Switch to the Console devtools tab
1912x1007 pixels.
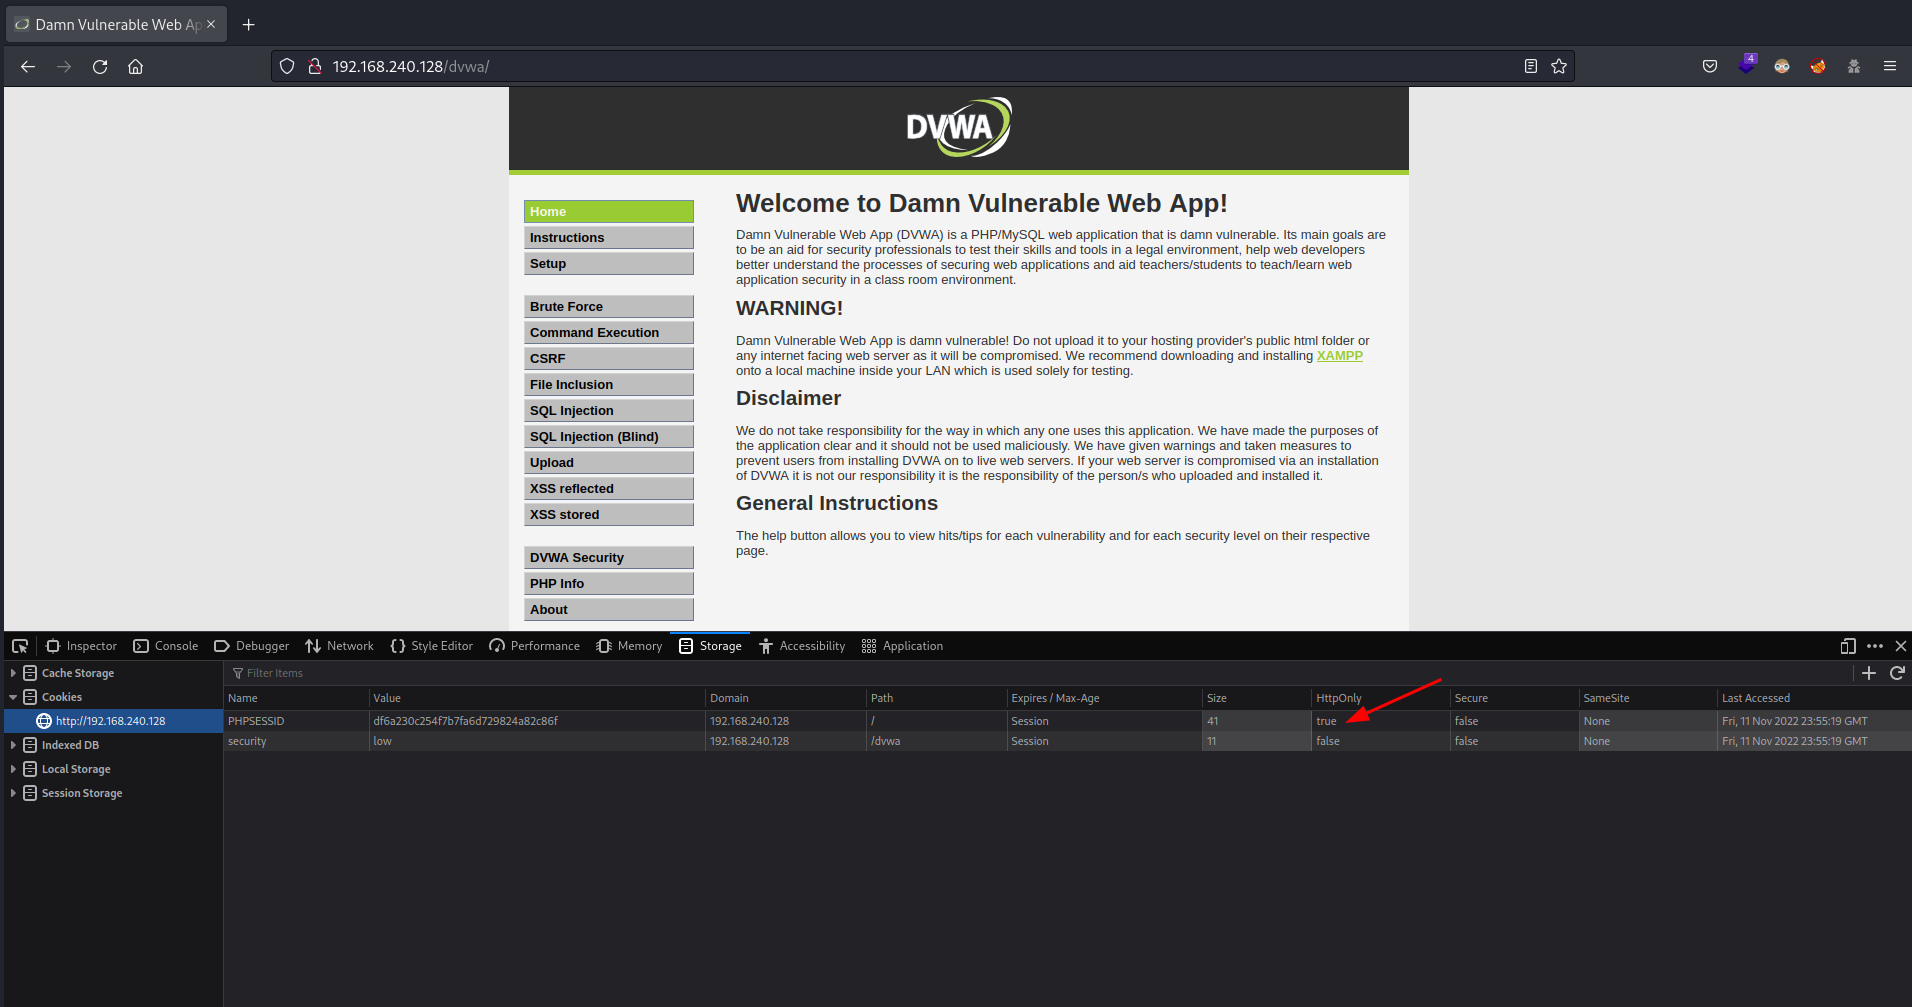coord(166,646)
